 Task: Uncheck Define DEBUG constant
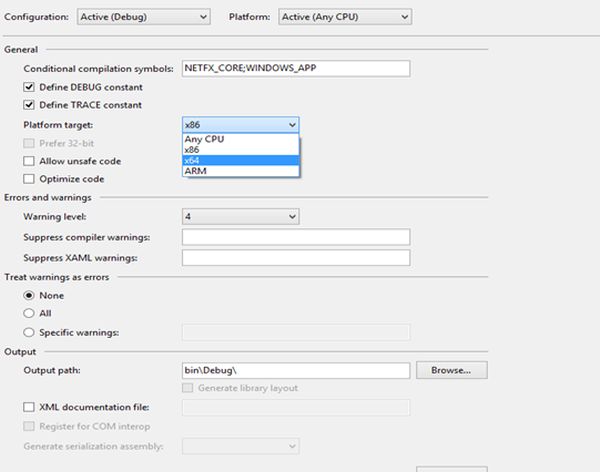(29, 87)
